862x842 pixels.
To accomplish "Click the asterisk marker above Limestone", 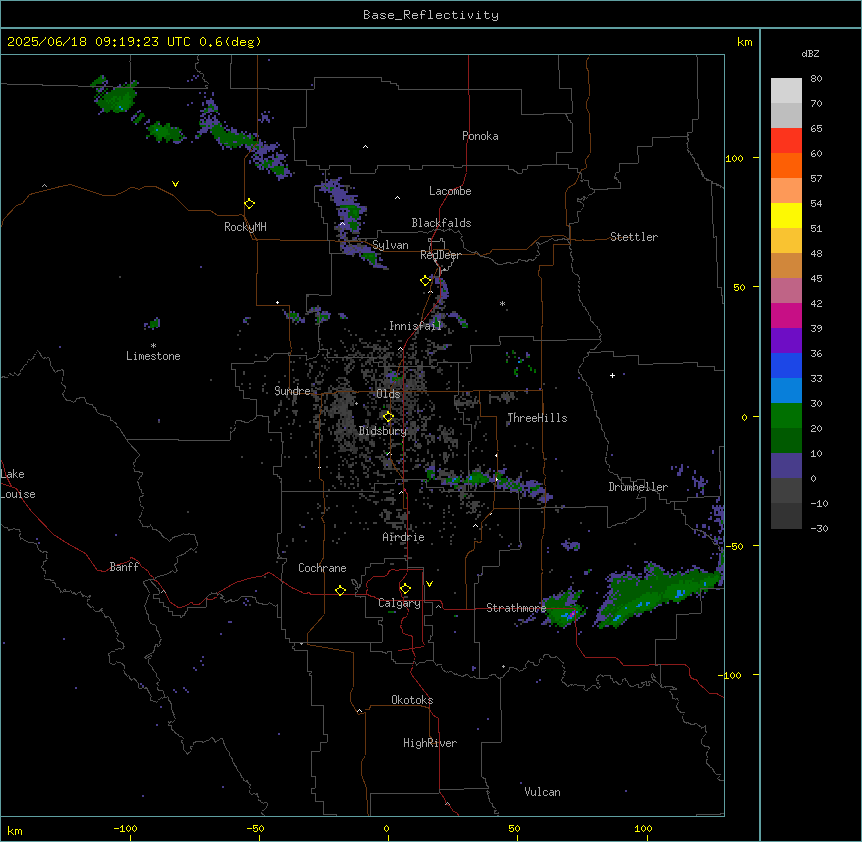I will (x=153, y=346).
